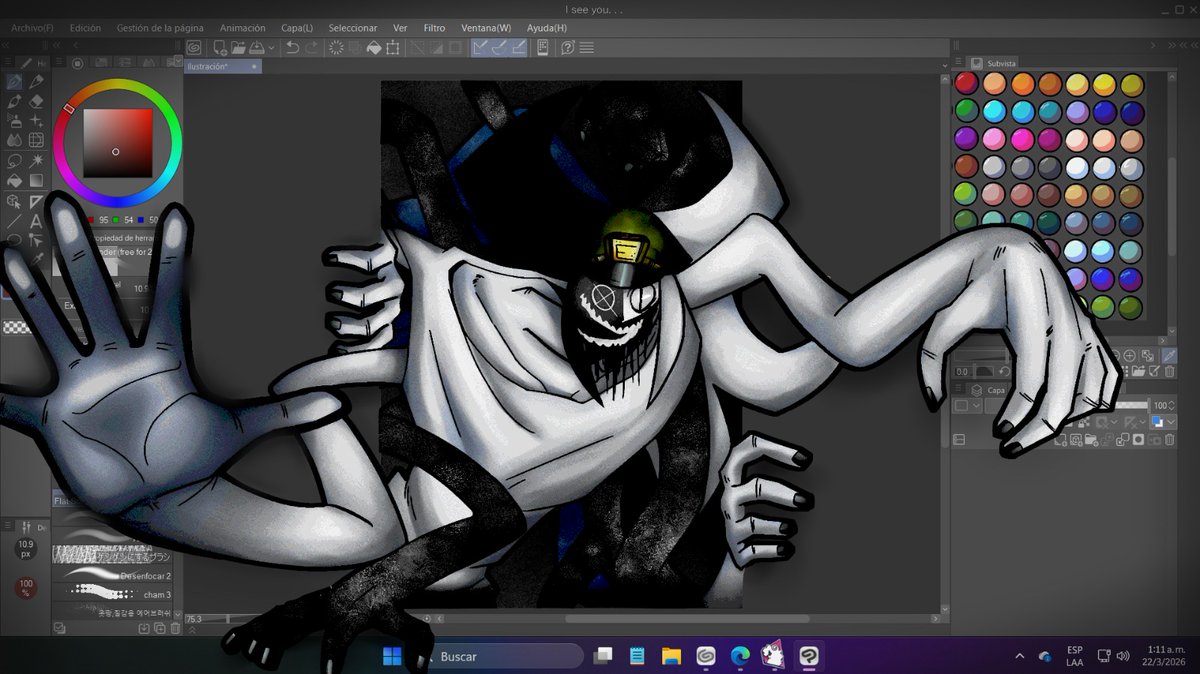Open the Gestión de la página menu
Image resolution: width=1200 pixels, height=674 pixels.
click(x=162, y=28)
